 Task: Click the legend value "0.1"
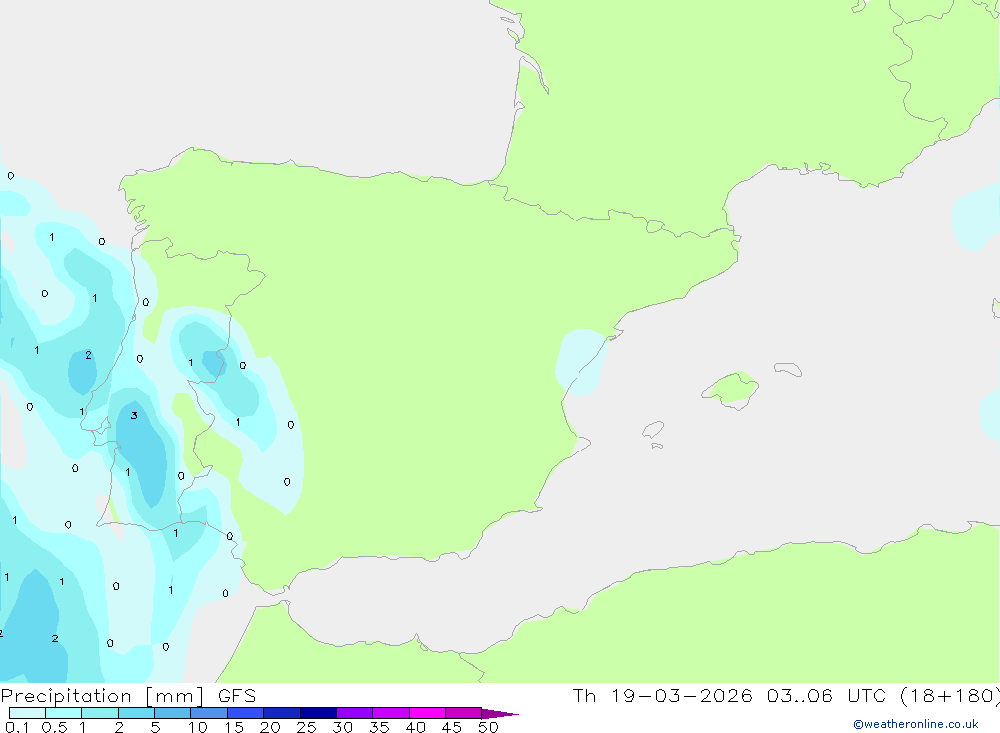(x=17, y=727)
